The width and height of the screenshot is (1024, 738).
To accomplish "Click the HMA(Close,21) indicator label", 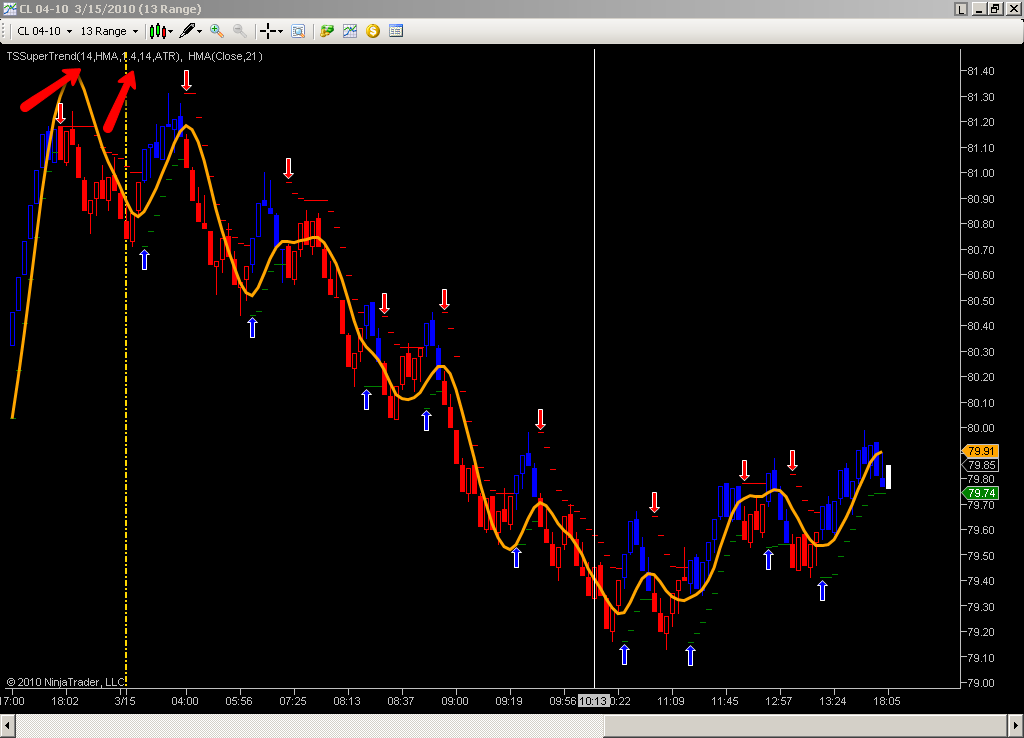I will click(225, 56).
